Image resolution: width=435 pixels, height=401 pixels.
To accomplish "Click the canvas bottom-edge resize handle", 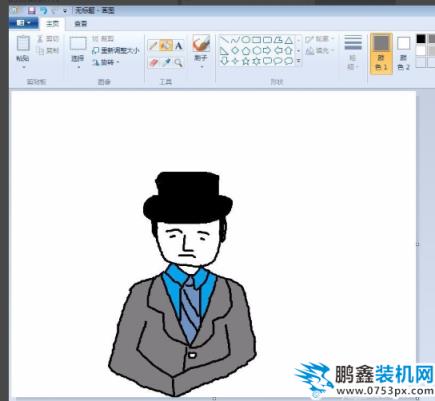I will tap(214, 398).
